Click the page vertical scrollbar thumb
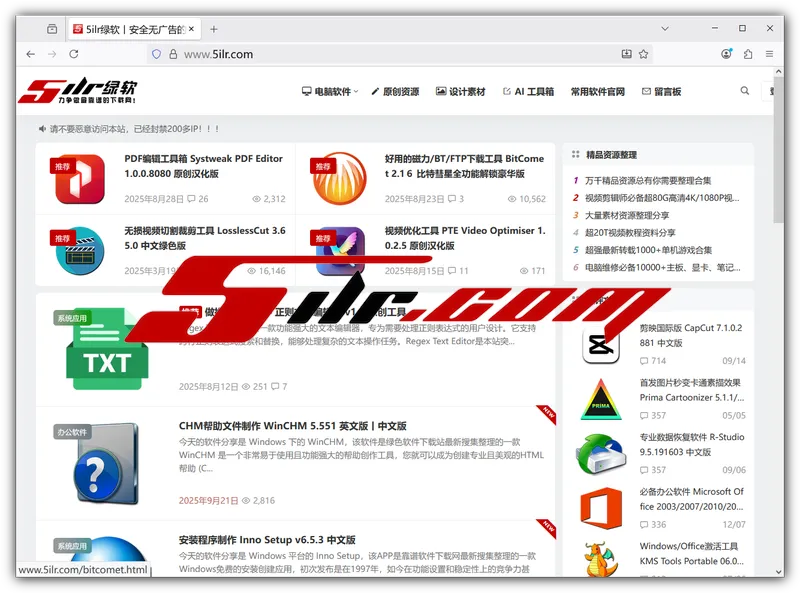Screen dimensions: 800x593 (x=779, y=150)
